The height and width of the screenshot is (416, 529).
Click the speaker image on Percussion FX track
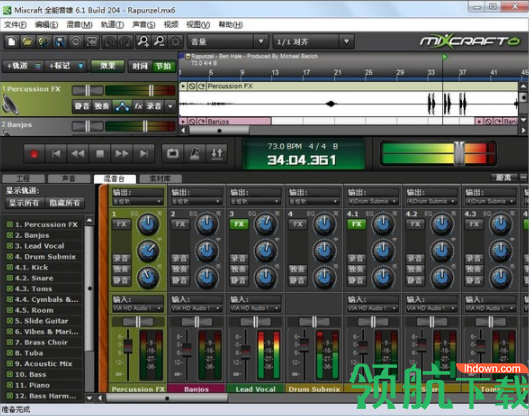[11, 104]
